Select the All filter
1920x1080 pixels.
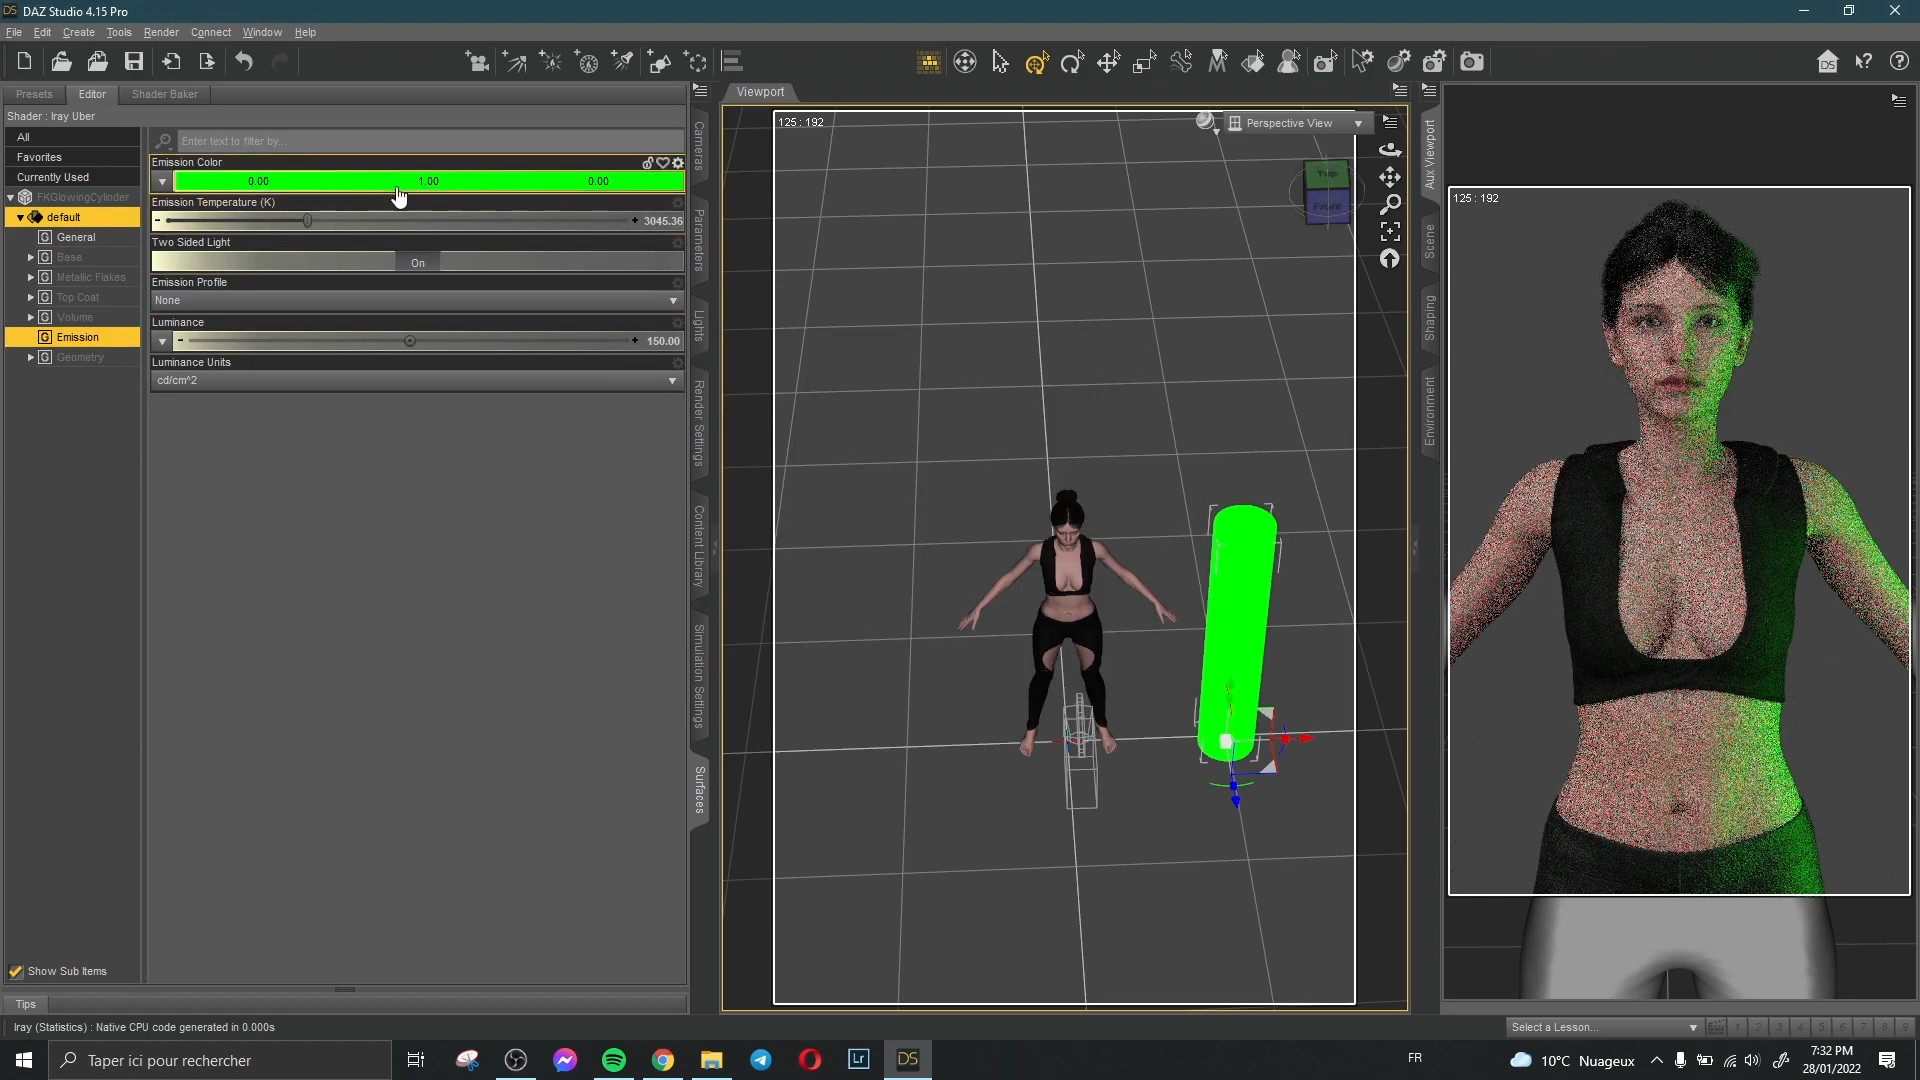pyautogui.click(x=72, y=137)
